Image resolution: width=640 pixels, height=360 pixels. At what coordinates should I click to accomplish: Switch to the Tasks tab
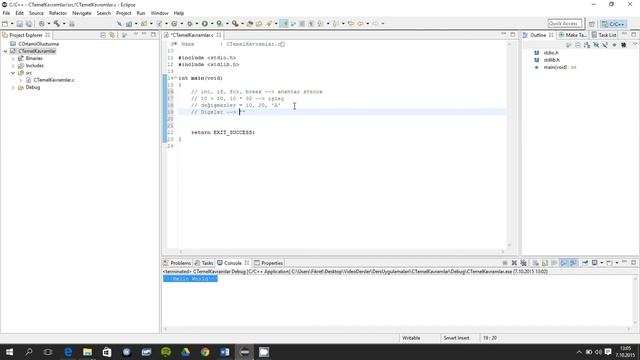pyautogui.click(x=204, y=263)
